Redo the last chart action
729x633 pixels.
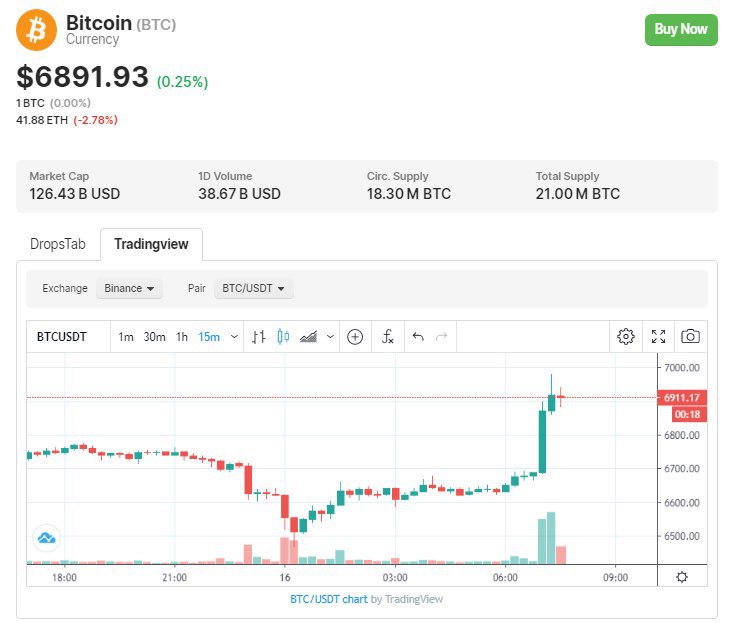(x=441, y=336)
